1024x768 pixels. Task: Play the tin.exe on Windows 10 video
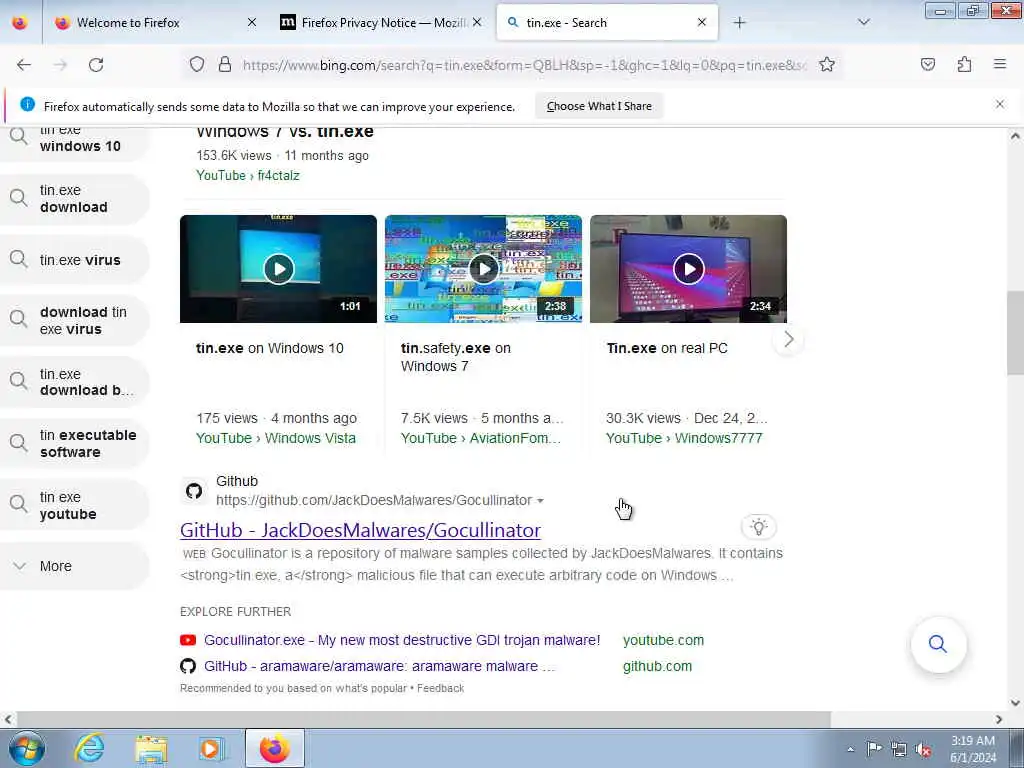click(279, 268)
